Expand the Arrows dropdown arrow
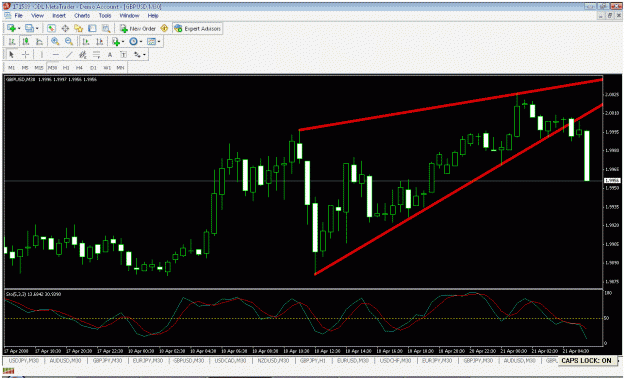625x378 pixels. click(145, 55)
